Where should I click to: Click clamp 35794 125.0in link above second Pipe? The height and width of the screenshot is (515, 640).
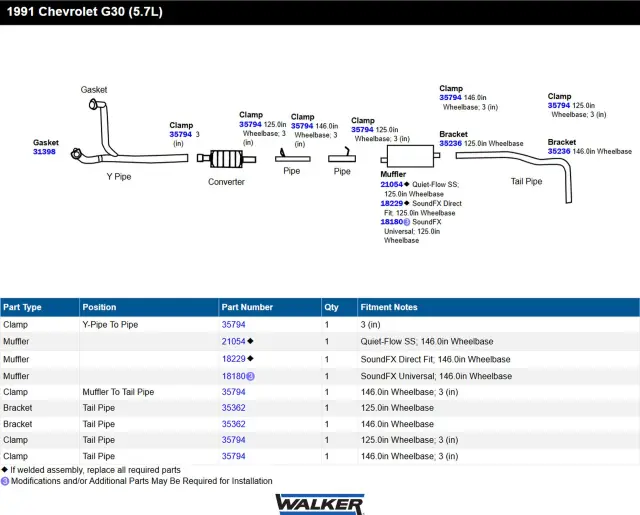tap(362, 130)
